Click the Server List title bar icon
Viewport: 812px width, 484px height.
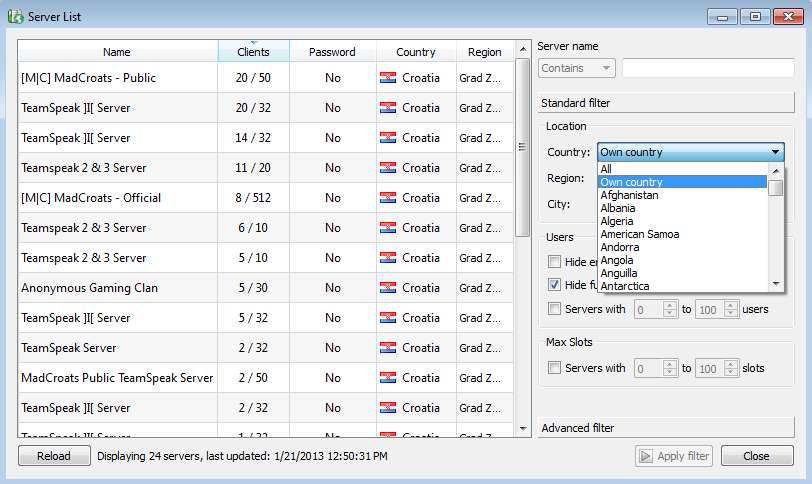click(15, 15)
